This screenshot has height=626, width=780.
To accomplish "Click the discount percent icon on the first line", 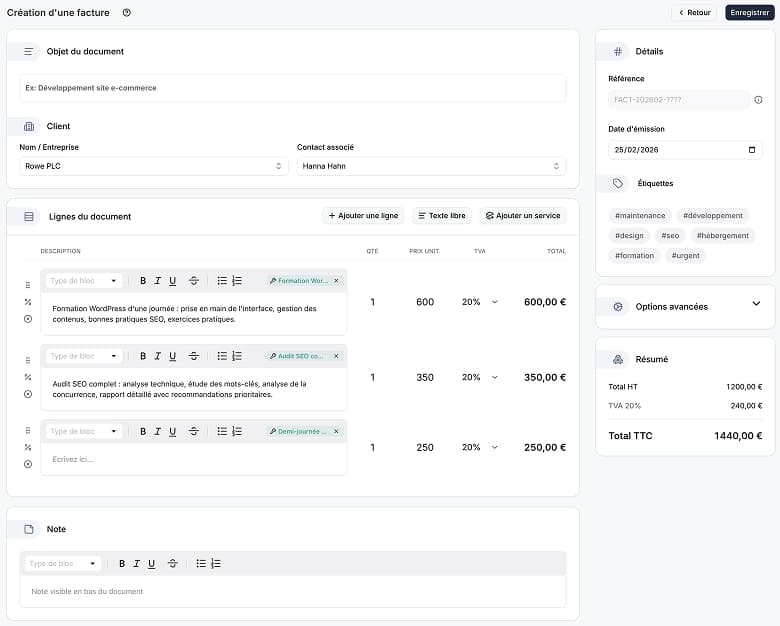I will (x=28, y=302).
